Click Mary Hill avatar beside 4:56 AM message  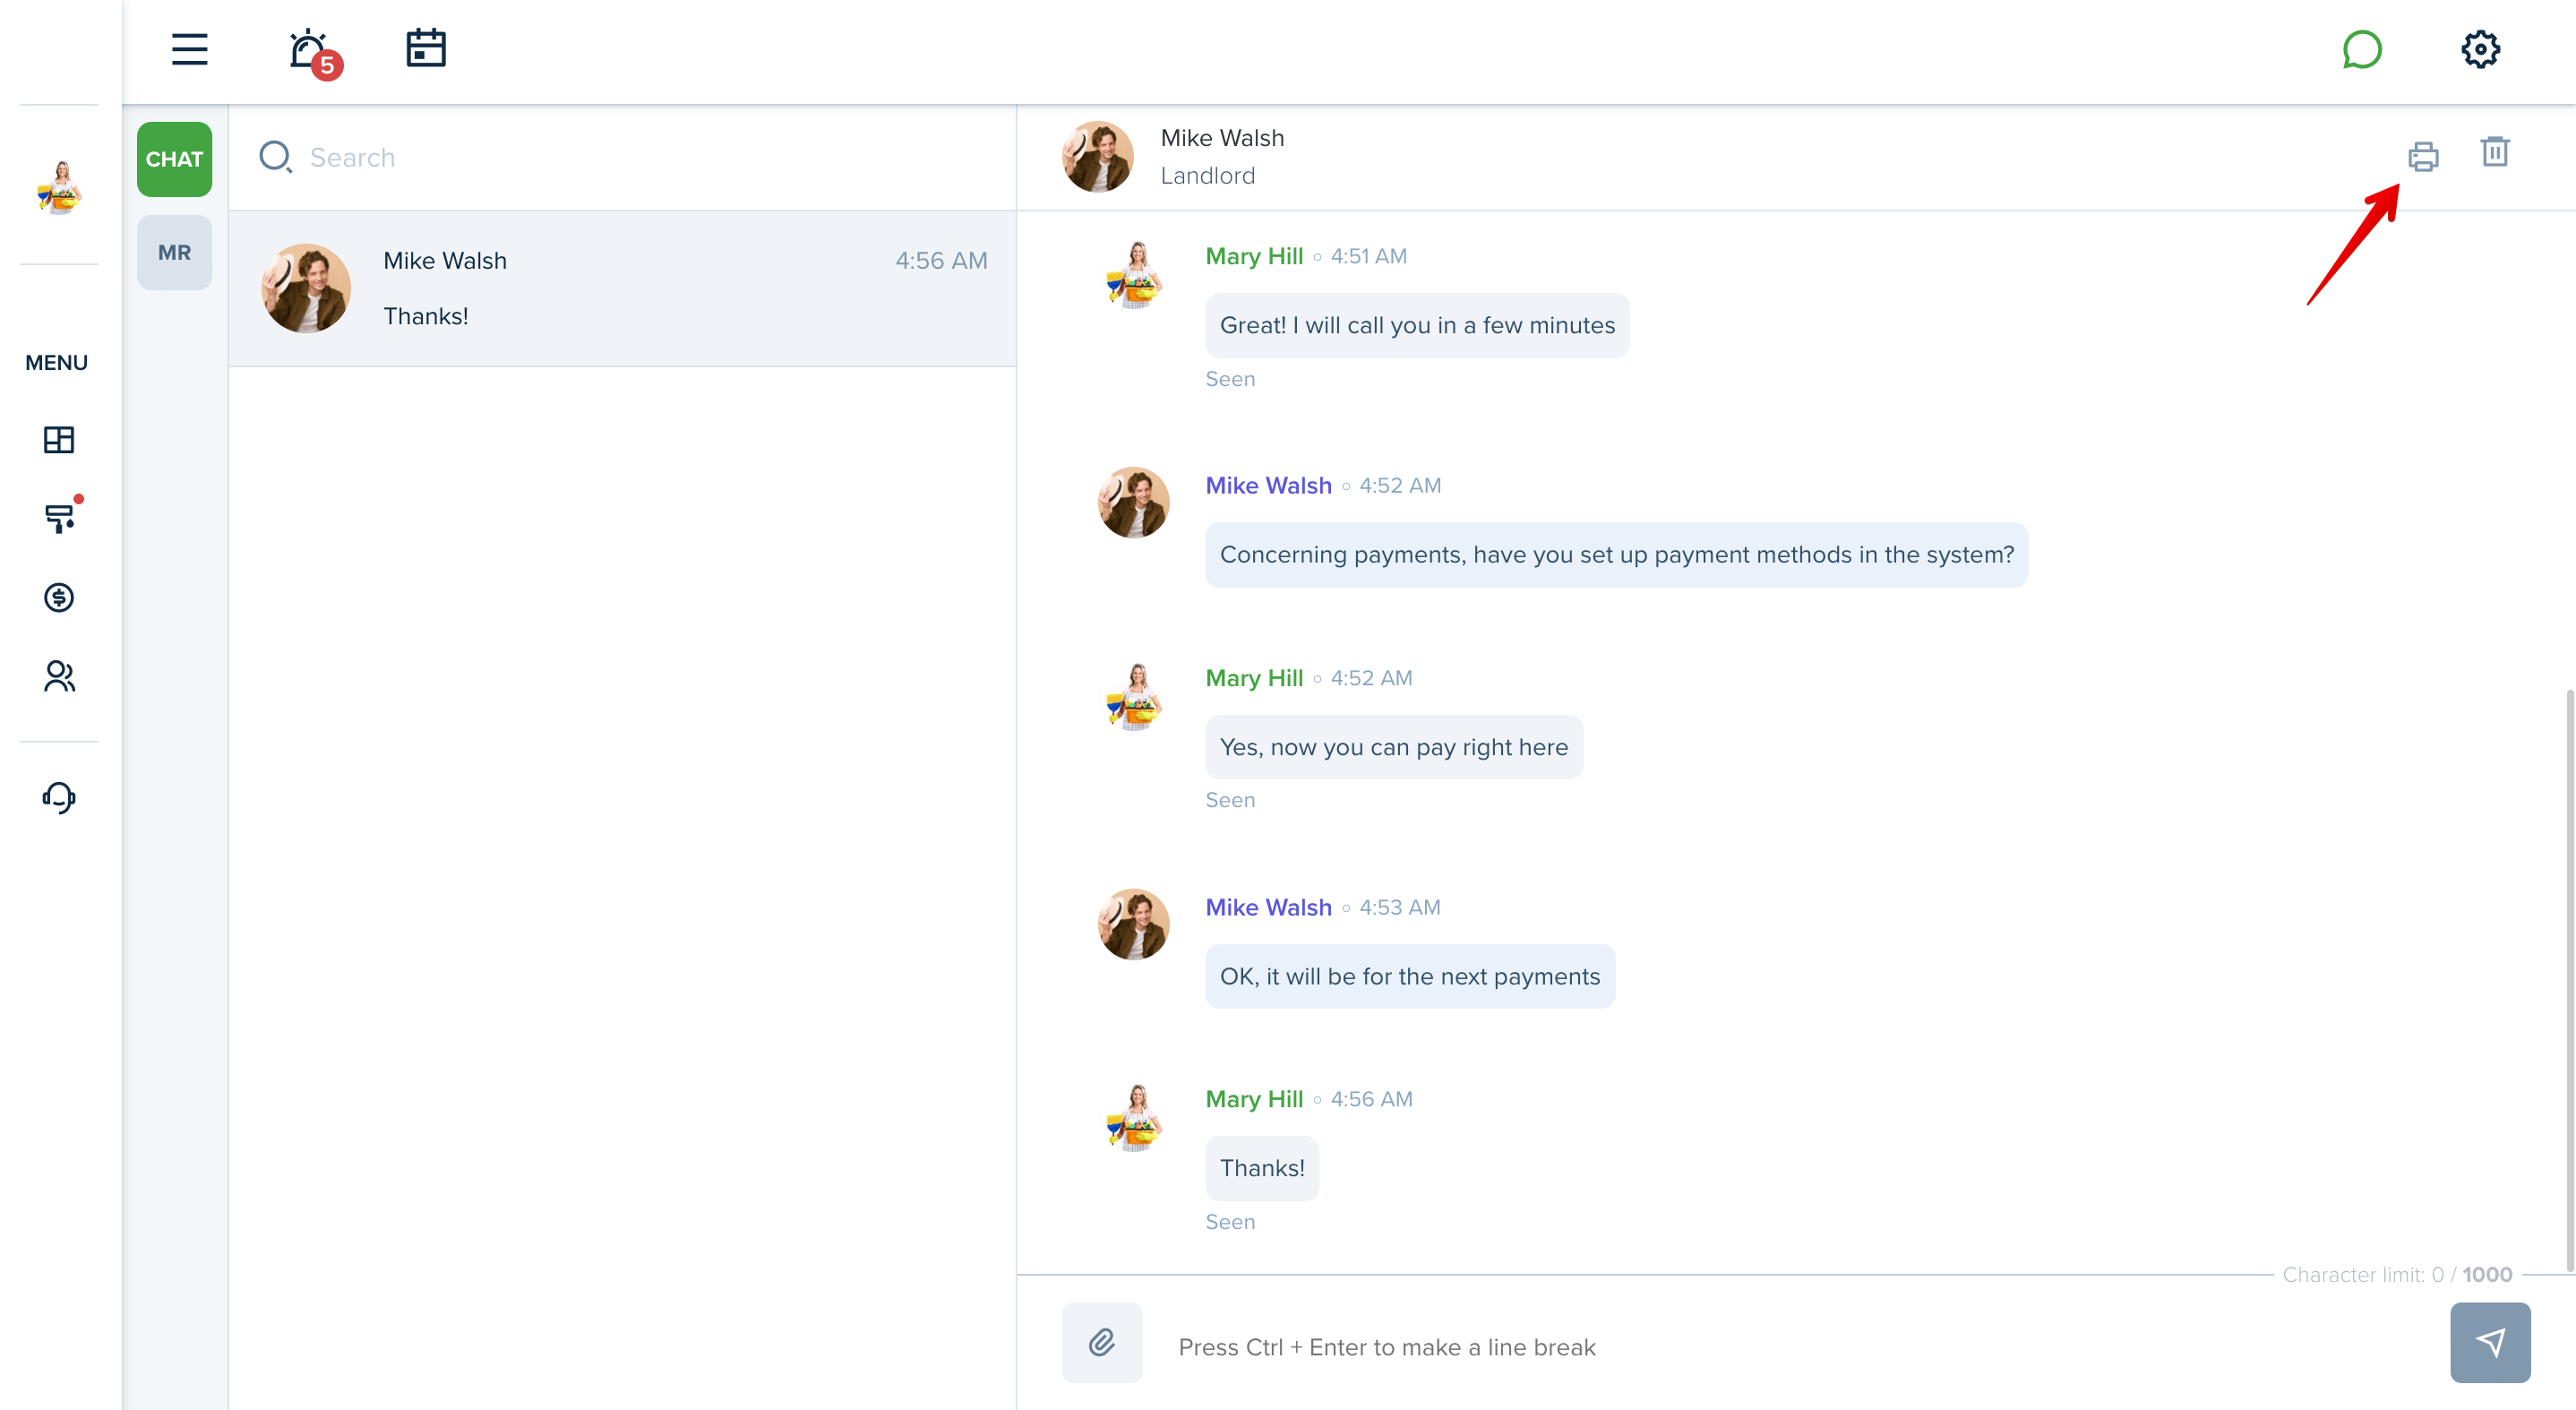coord(1133,1117)
